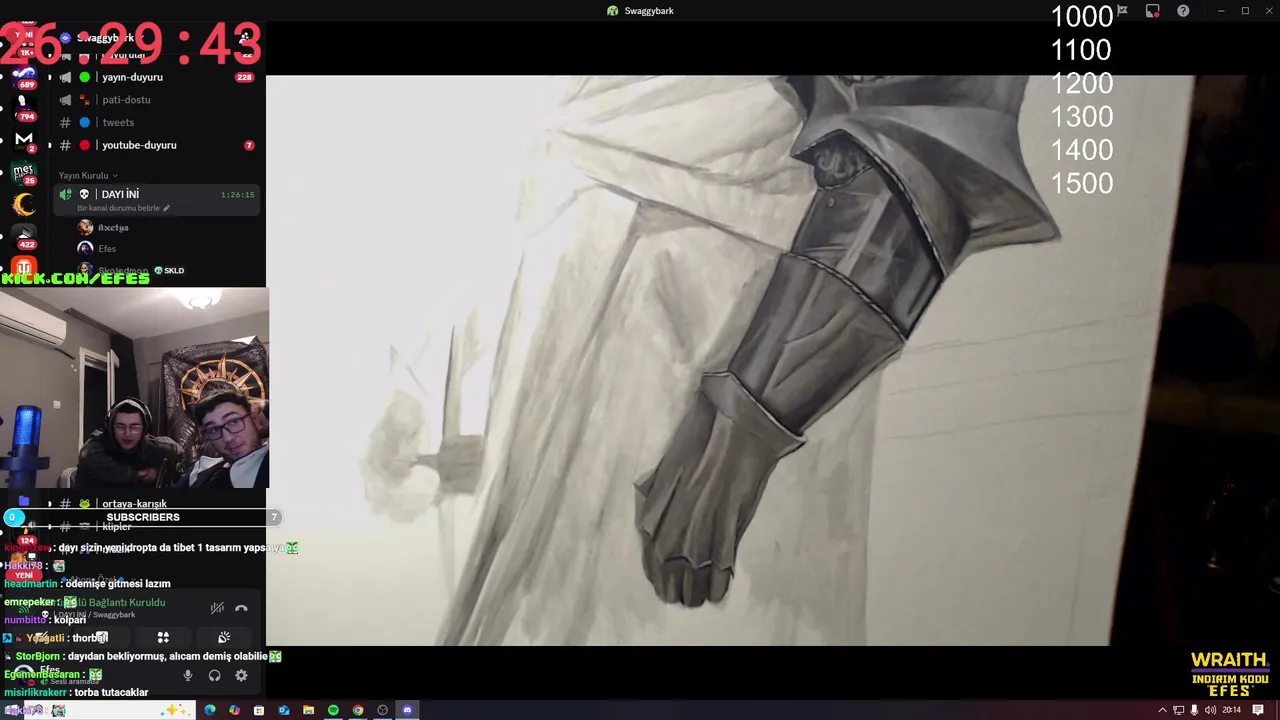The height and width of the screenshot is (720, 1280).
Task: Click the shared stream drawing of armored arm
Action: [x=730, y=360]
